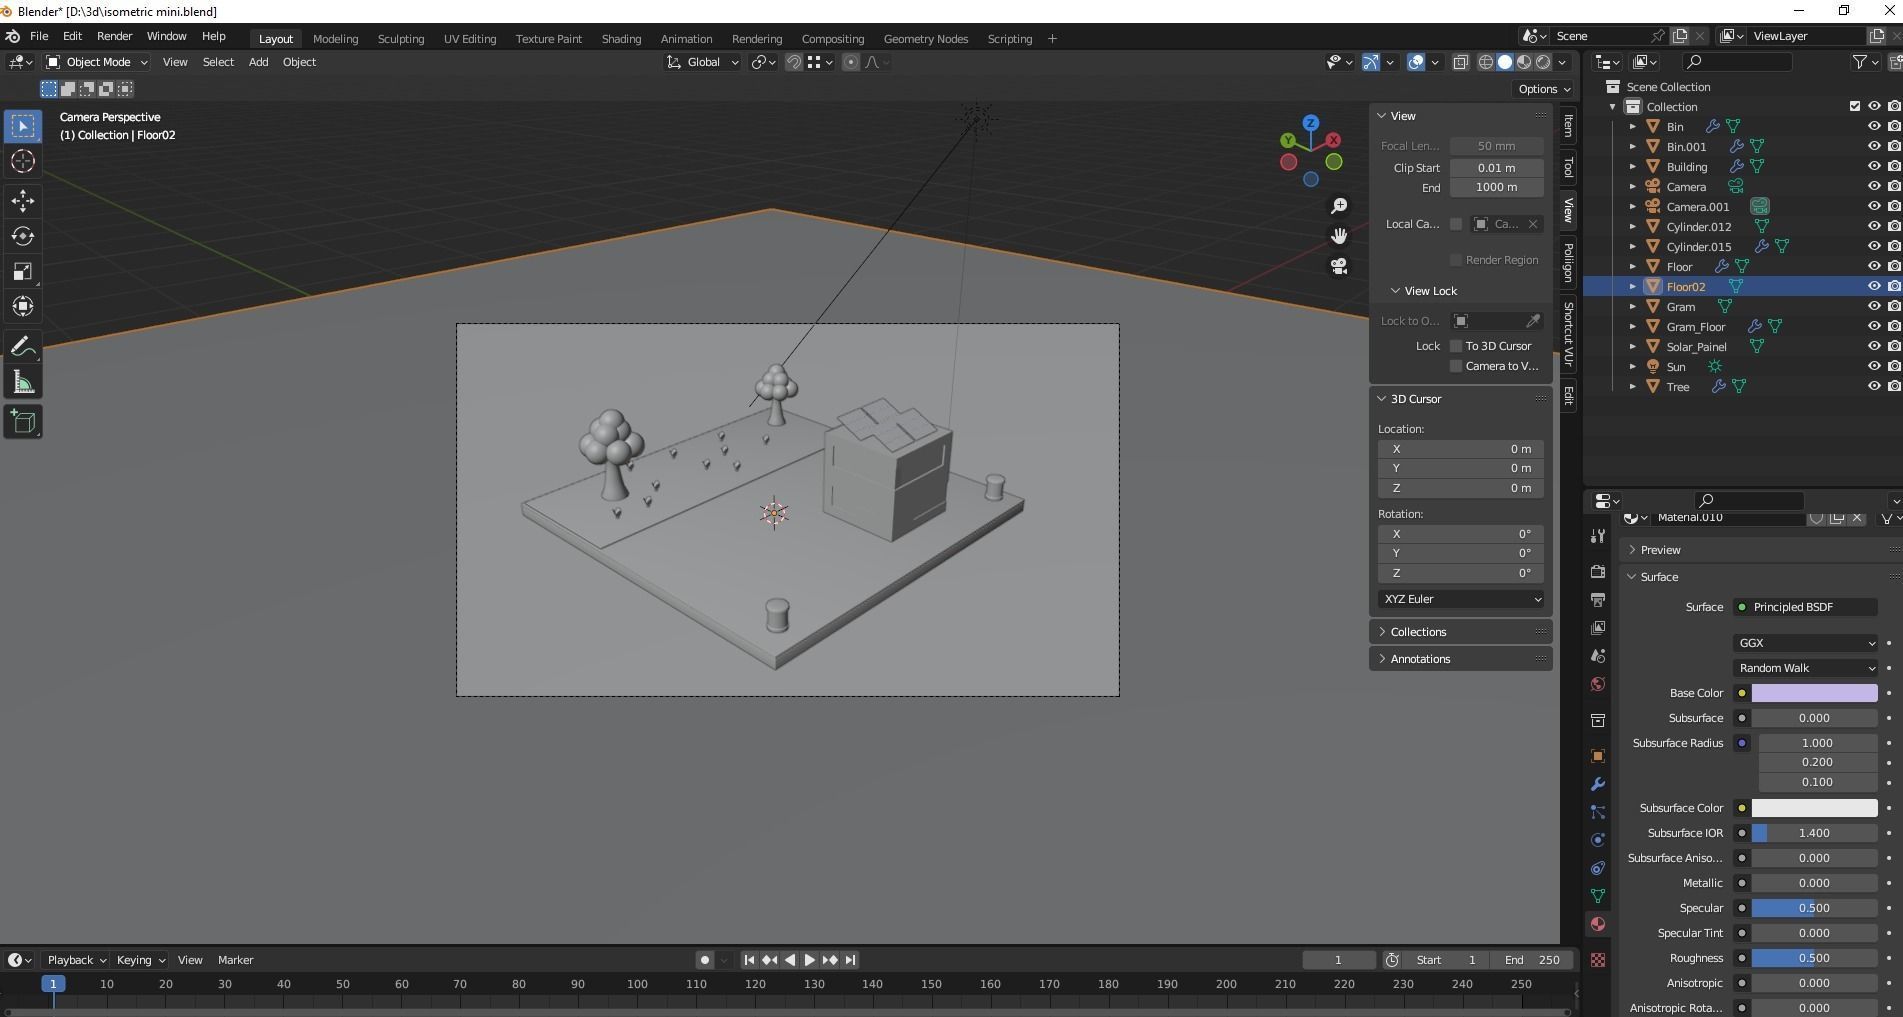
Task: Open the timeline Keying popover
Action: 140,960
